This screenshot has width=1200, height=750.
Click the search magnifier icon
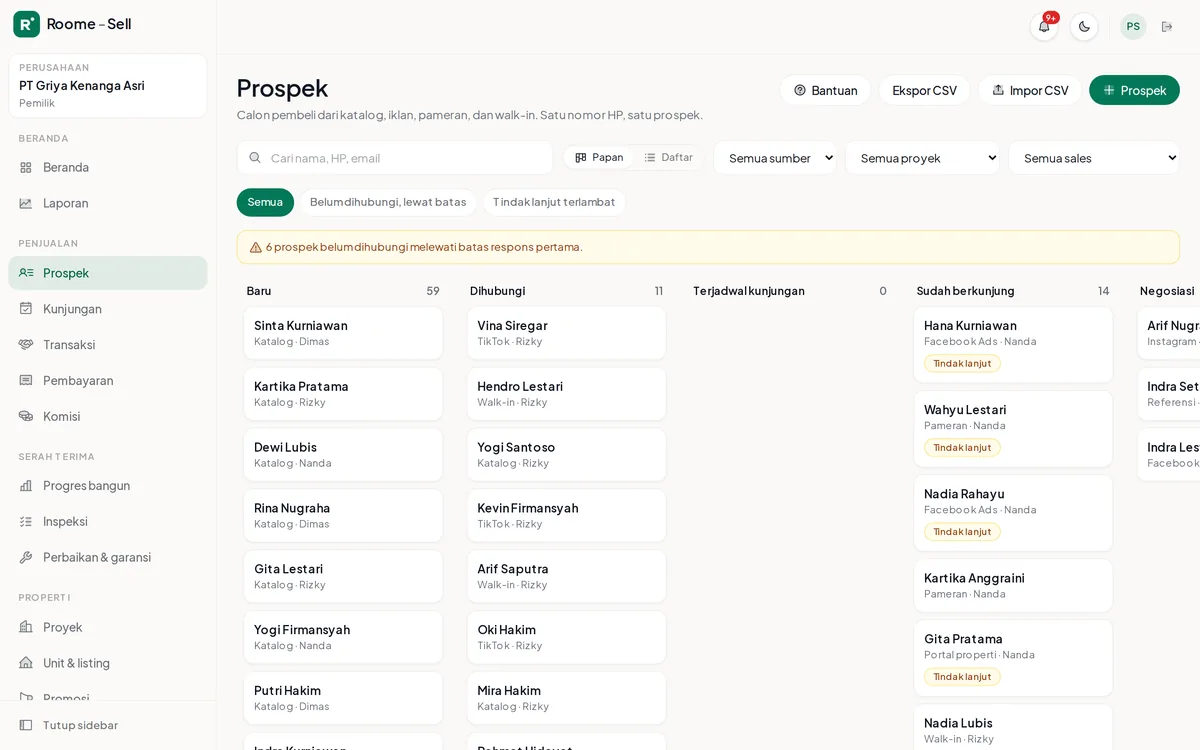pos(255,158)
